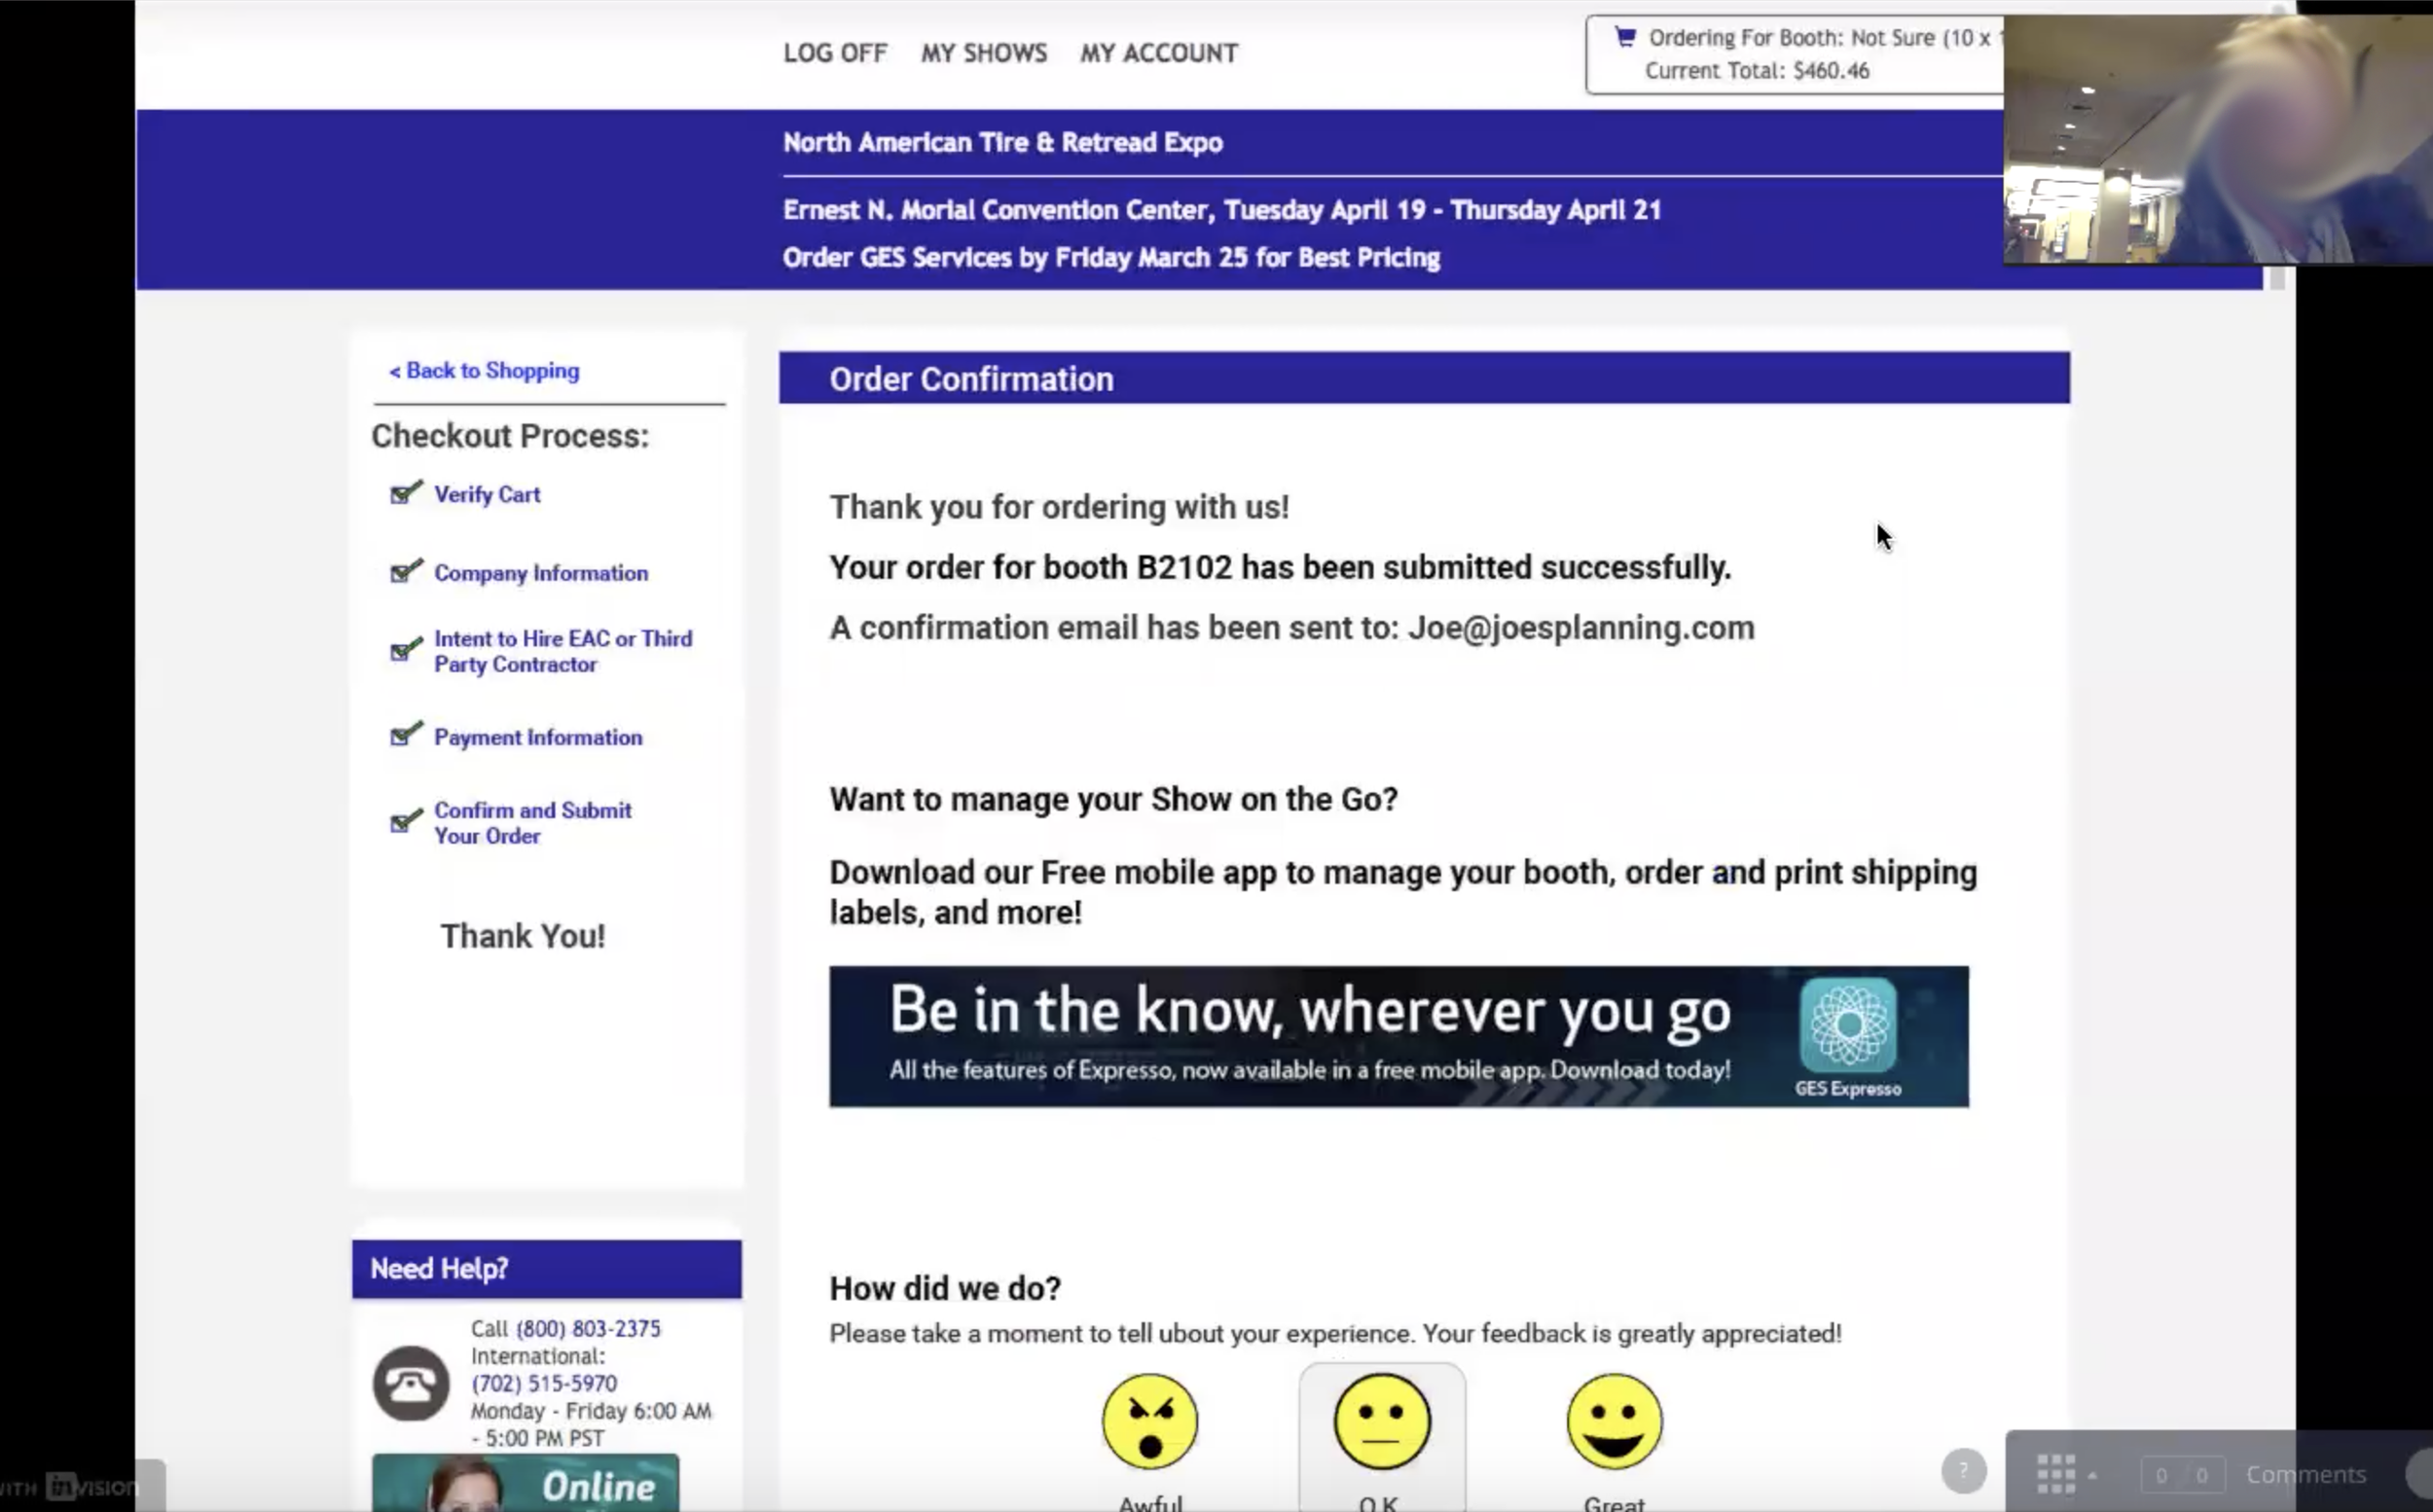Open the grid view icon in the InVision toolbar

pyautogui.click(x=2056, y=1472)
